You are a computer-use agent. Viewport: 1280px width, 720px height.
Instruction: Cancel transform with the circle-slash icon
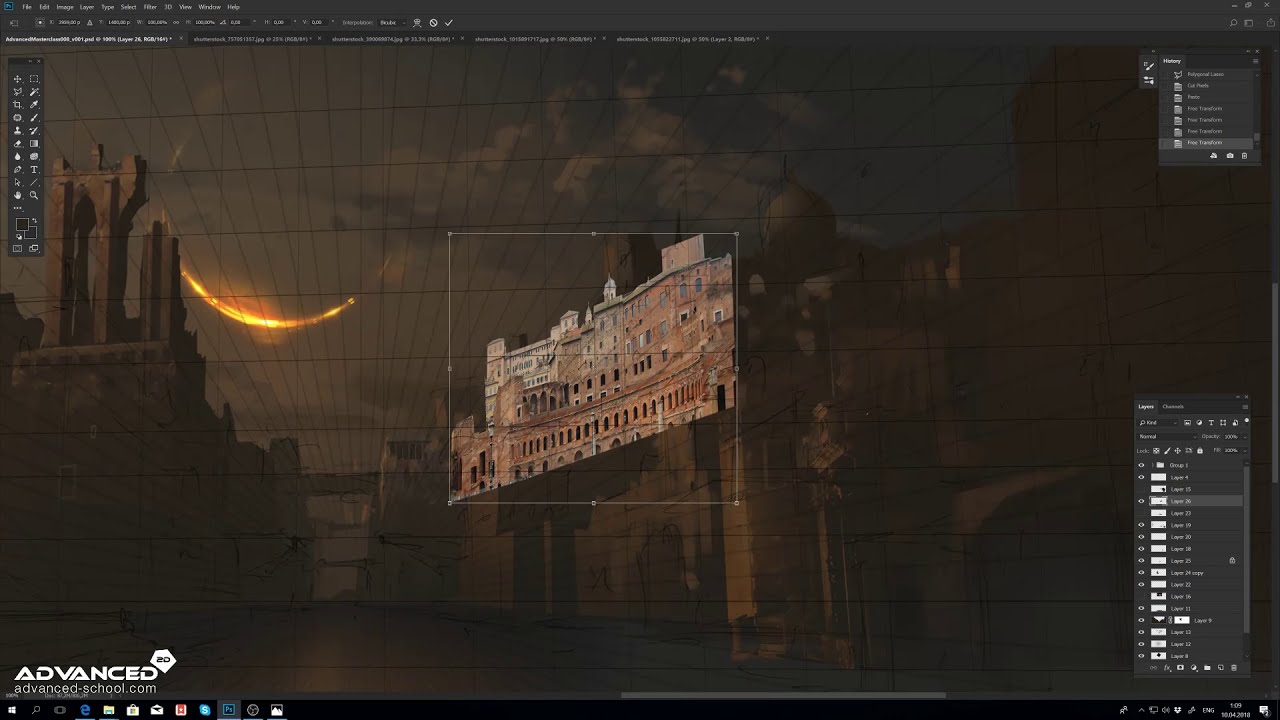coord(433,22)
